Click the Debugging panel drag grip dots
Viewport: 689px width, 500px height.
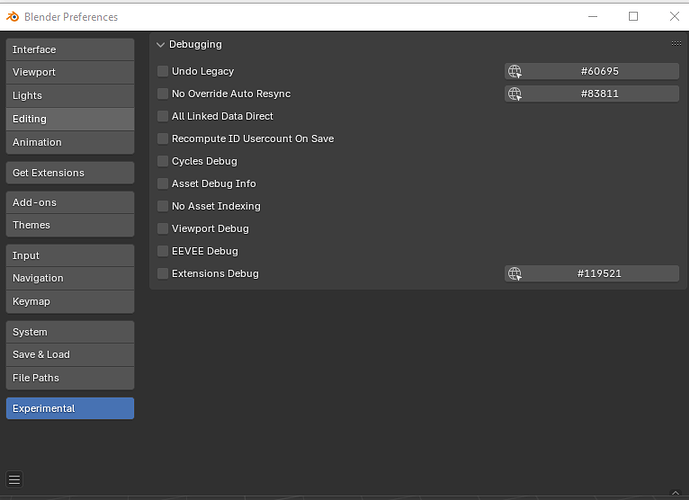[676, 43]
